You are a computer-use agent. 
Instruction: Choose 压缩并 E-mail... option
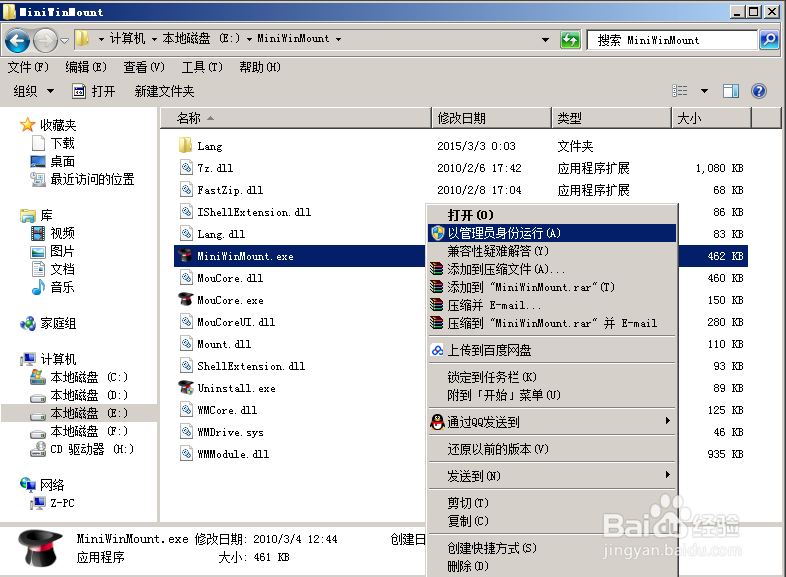pos(552,305)
